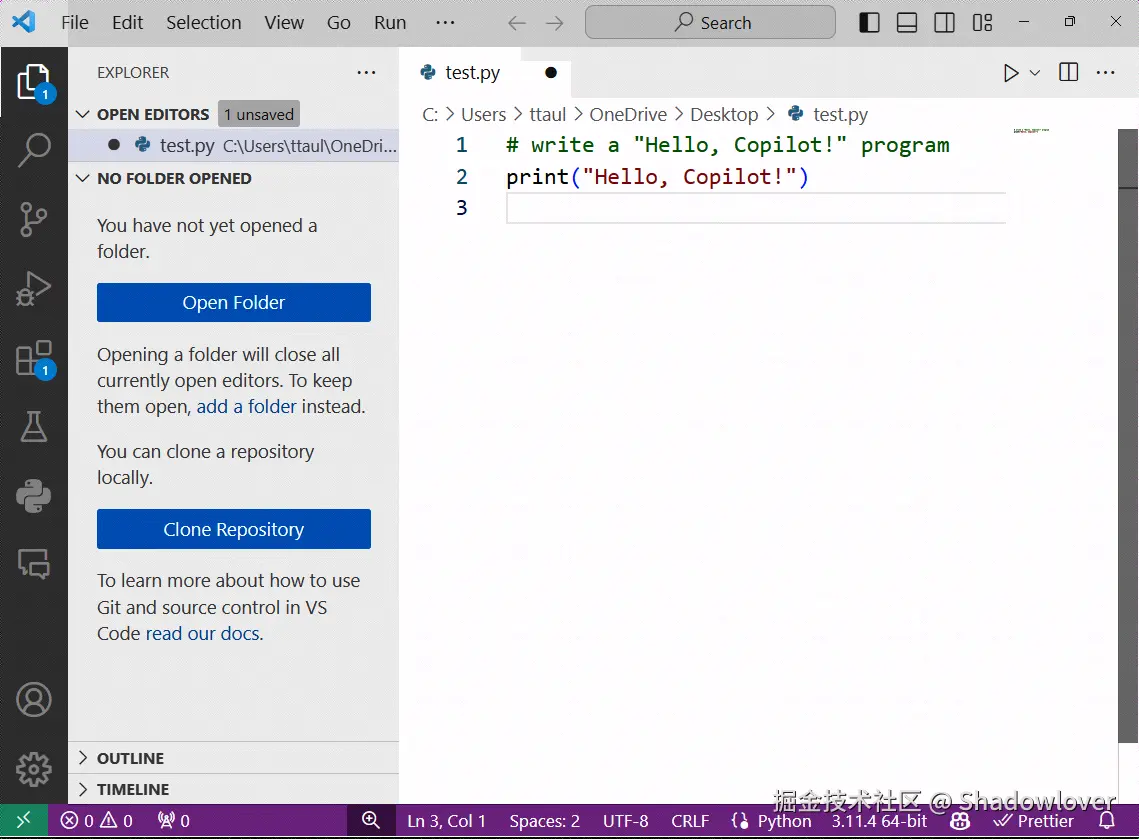Click the VS Code logo icon

coord(23,22)
